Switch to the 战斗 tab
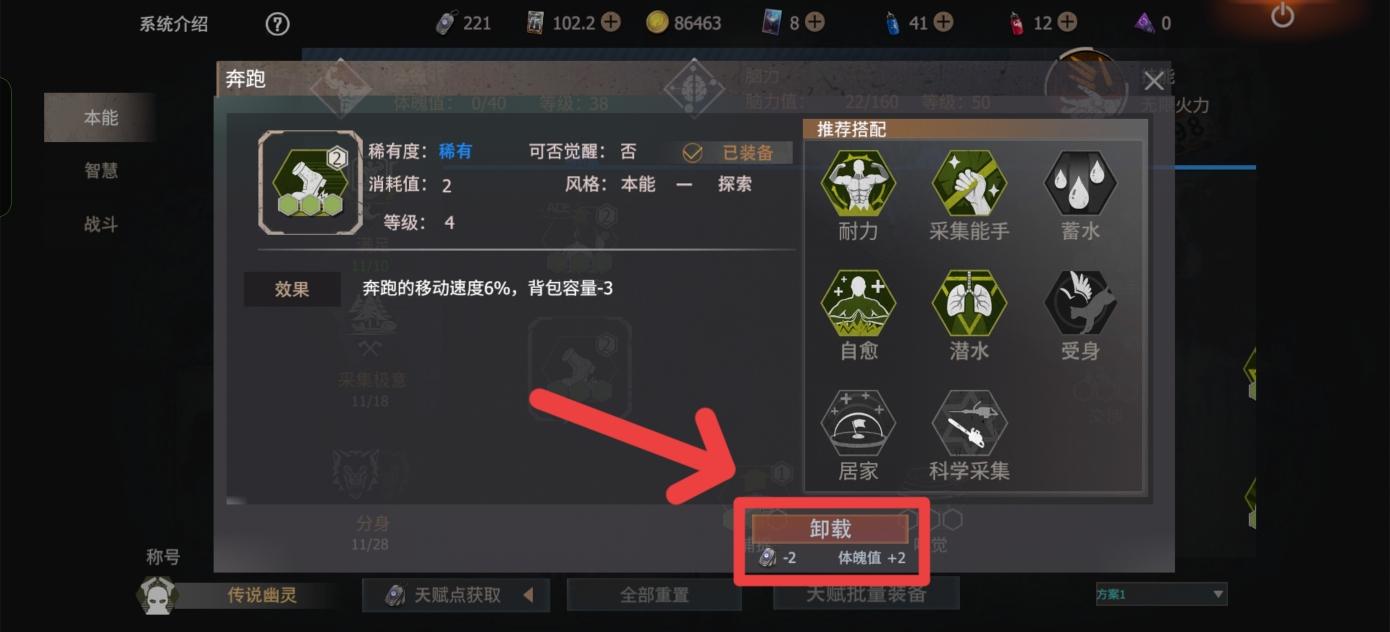 pos(100,225)
